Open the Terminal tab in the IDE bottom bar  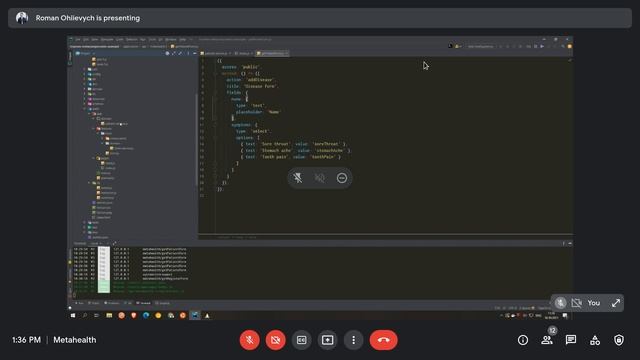click(144, 303)
